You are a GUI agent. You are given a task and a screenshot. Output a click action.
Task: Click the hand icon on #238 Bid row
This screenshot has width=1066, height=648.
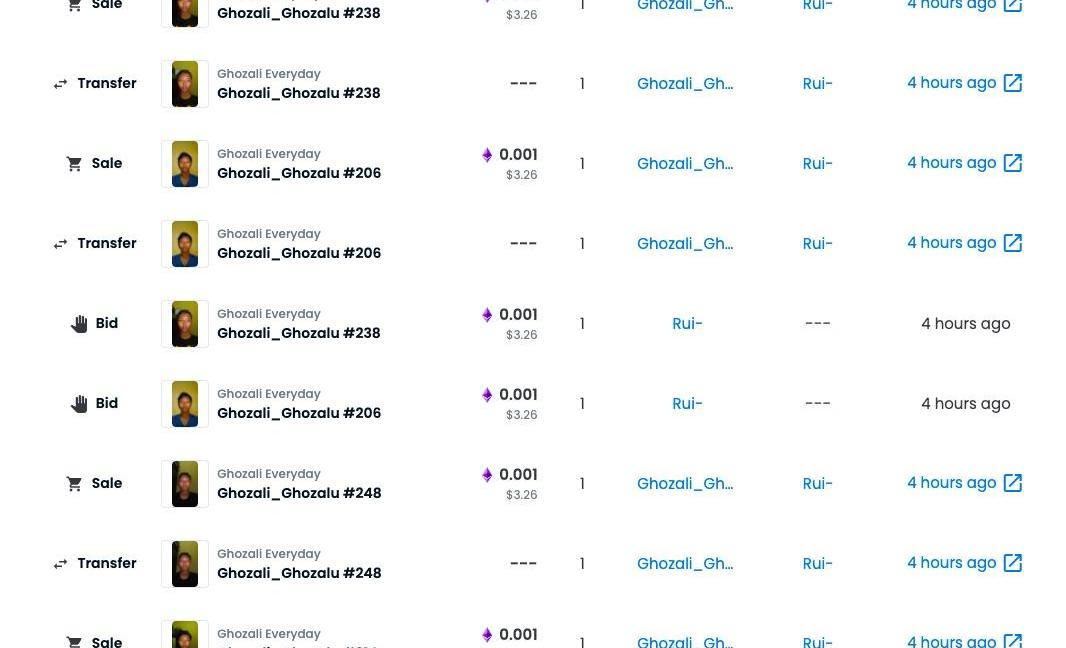[x=79, y=324]
